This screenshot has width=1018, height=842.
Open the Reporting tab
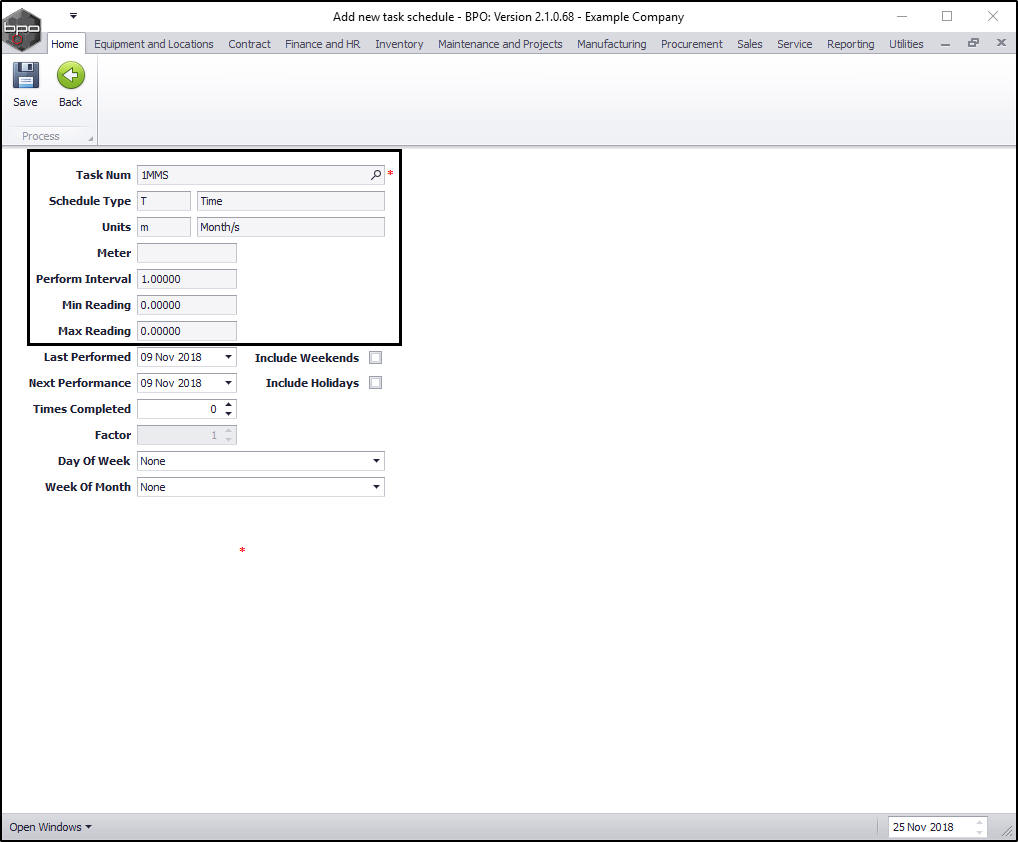850,43
